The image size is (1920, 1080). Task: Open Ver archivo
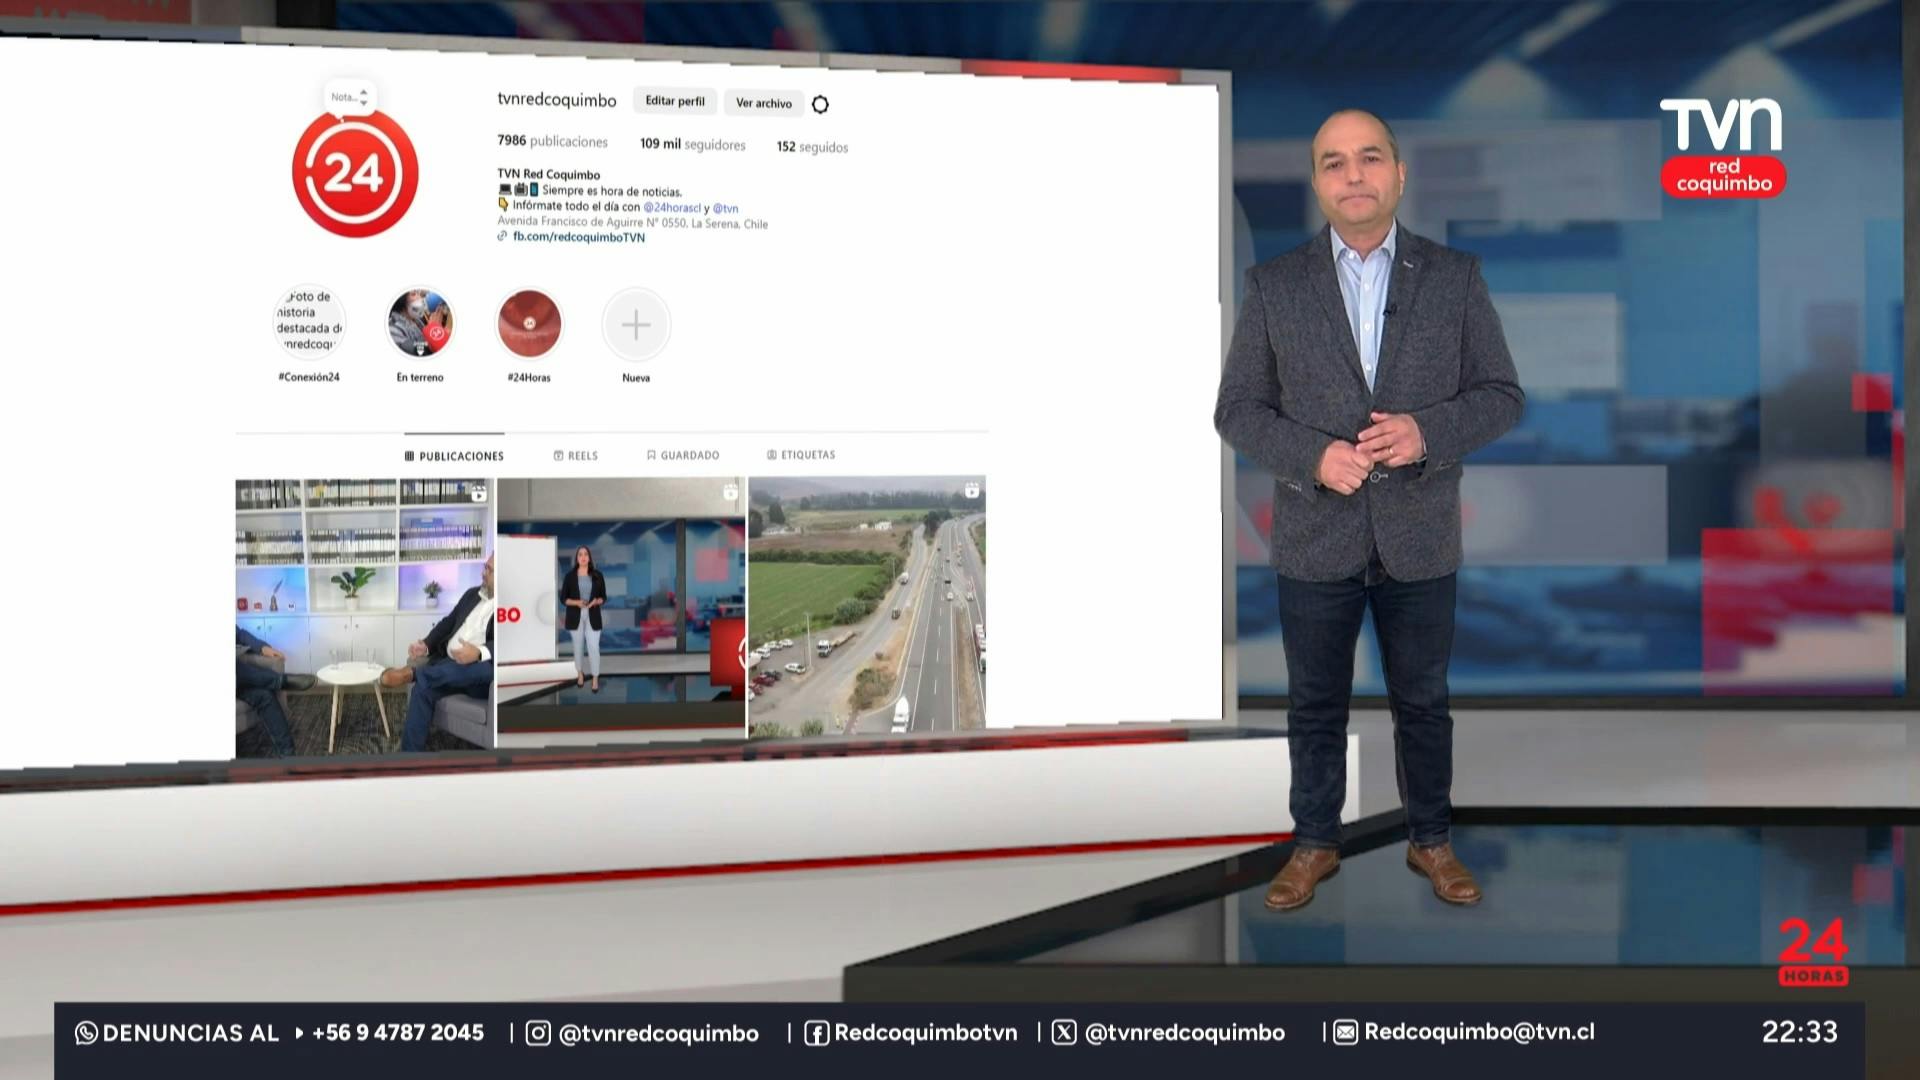(764, 103)
